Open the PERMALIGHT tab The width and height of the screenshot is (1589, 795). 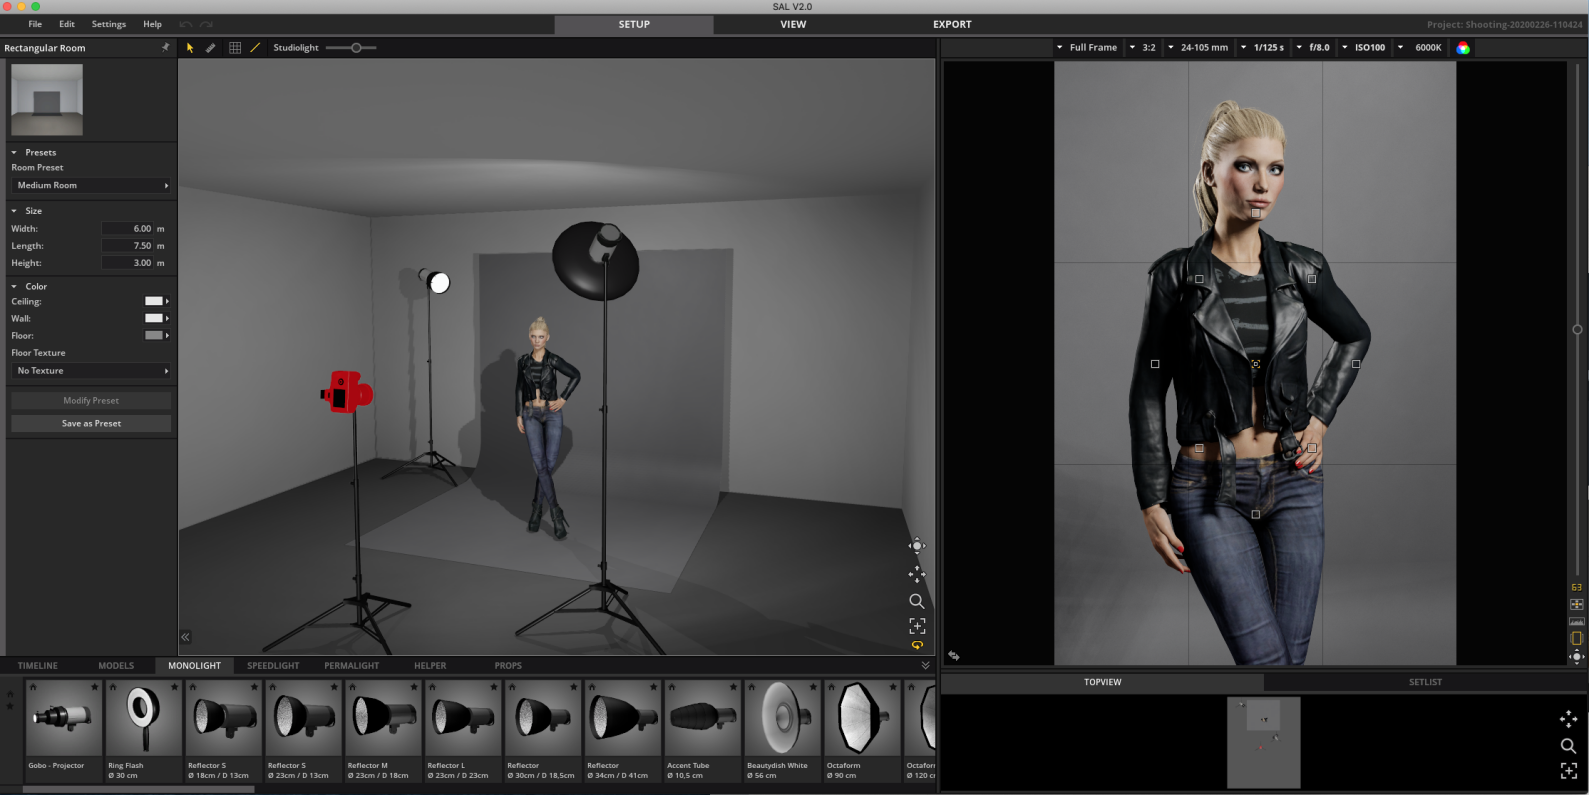pyautogui.click(x=352, y=666)
